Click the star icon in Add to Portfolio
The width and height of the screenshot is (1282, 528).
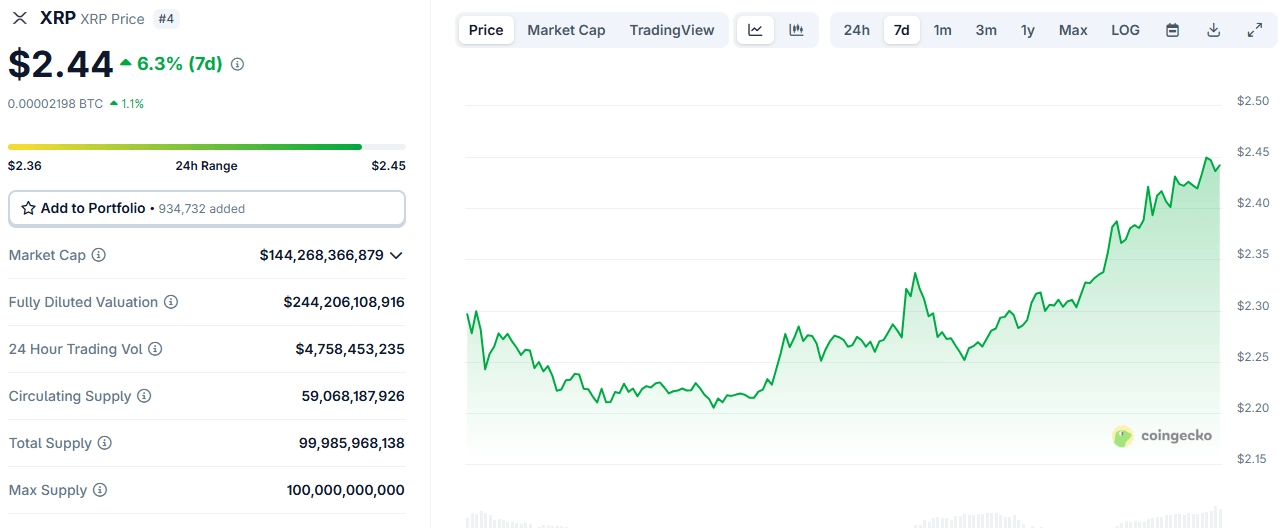[28, 208]
